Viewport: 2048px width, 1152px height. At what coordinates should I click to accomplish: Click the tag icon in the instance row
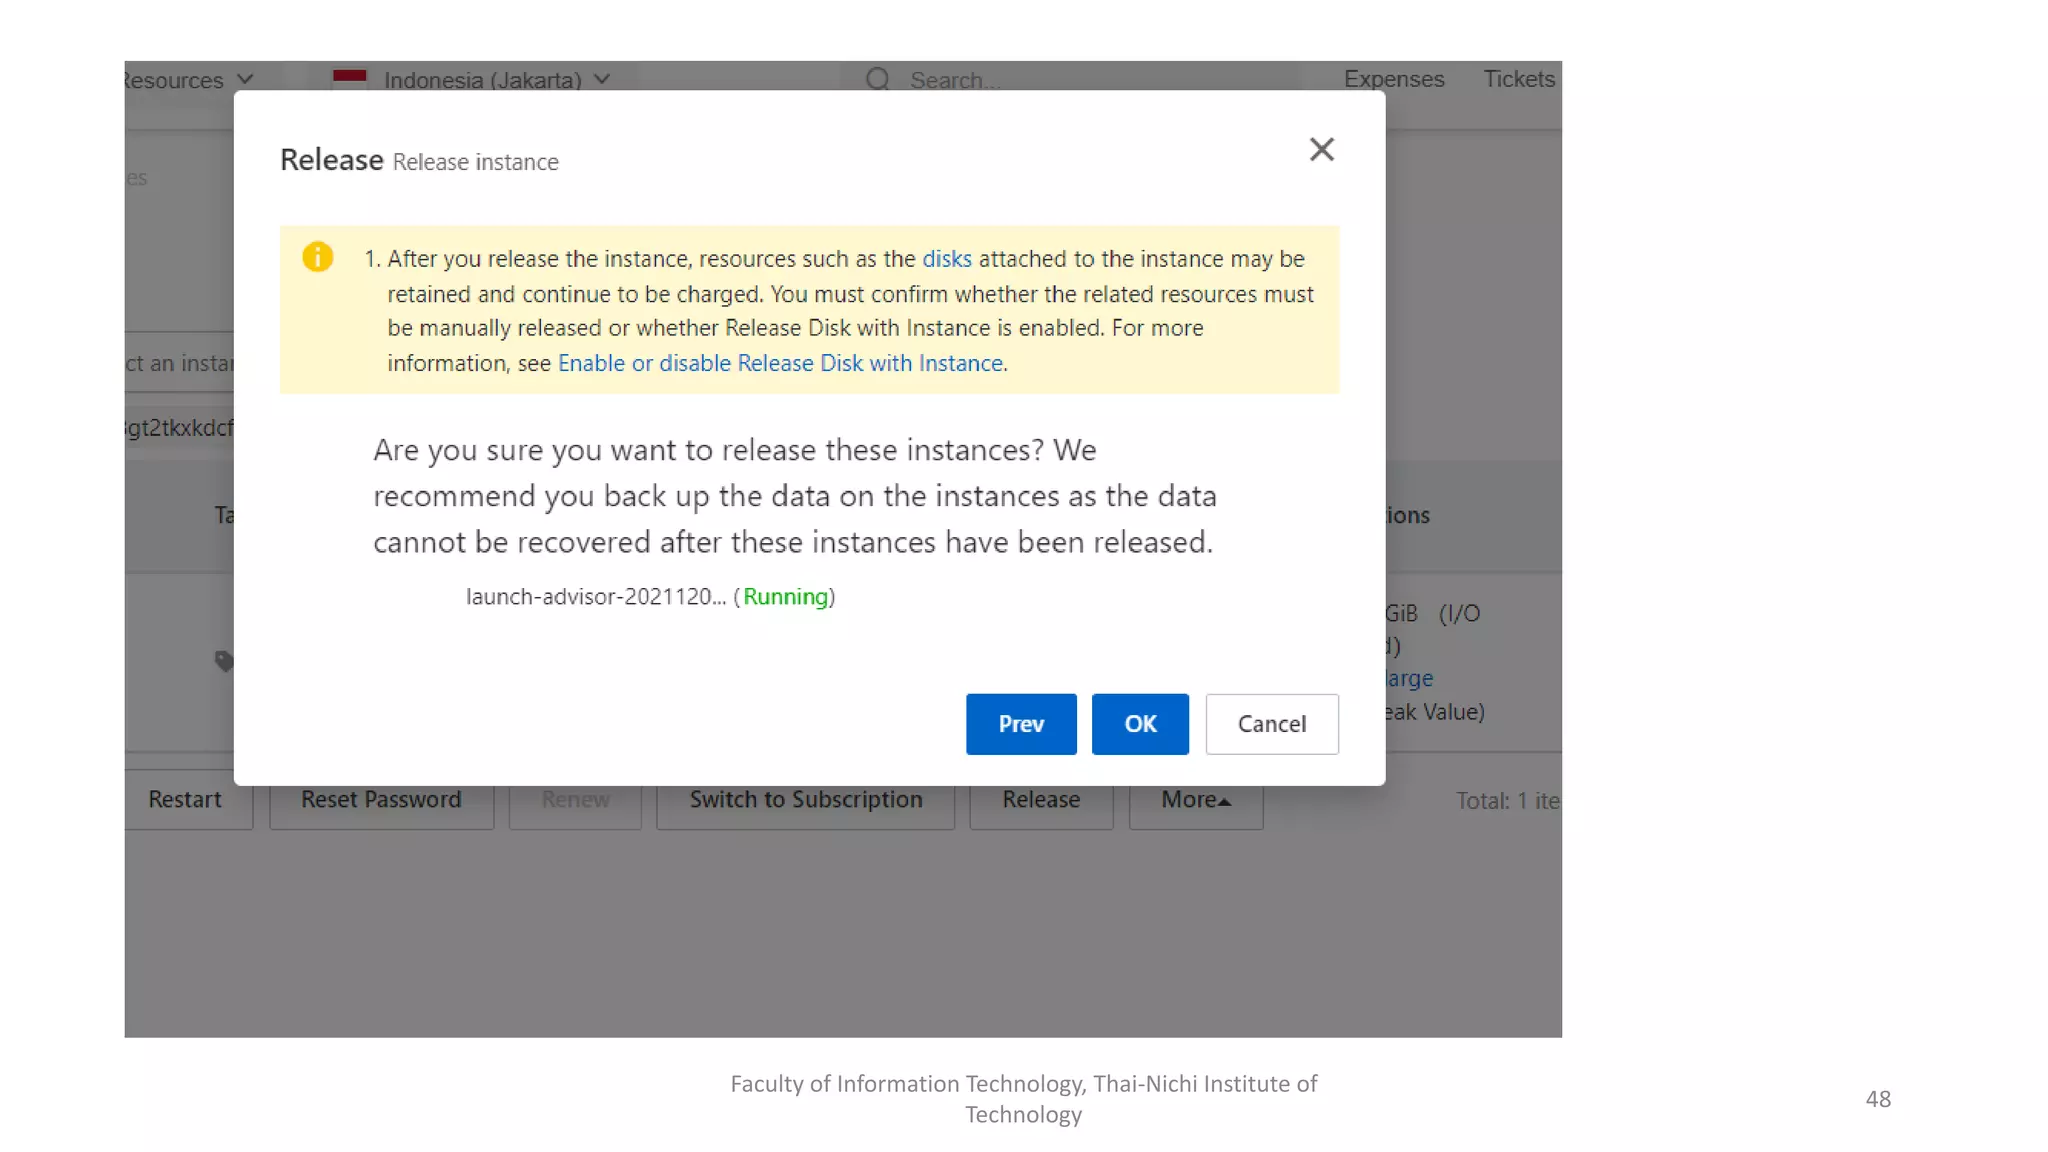[224, 660]
